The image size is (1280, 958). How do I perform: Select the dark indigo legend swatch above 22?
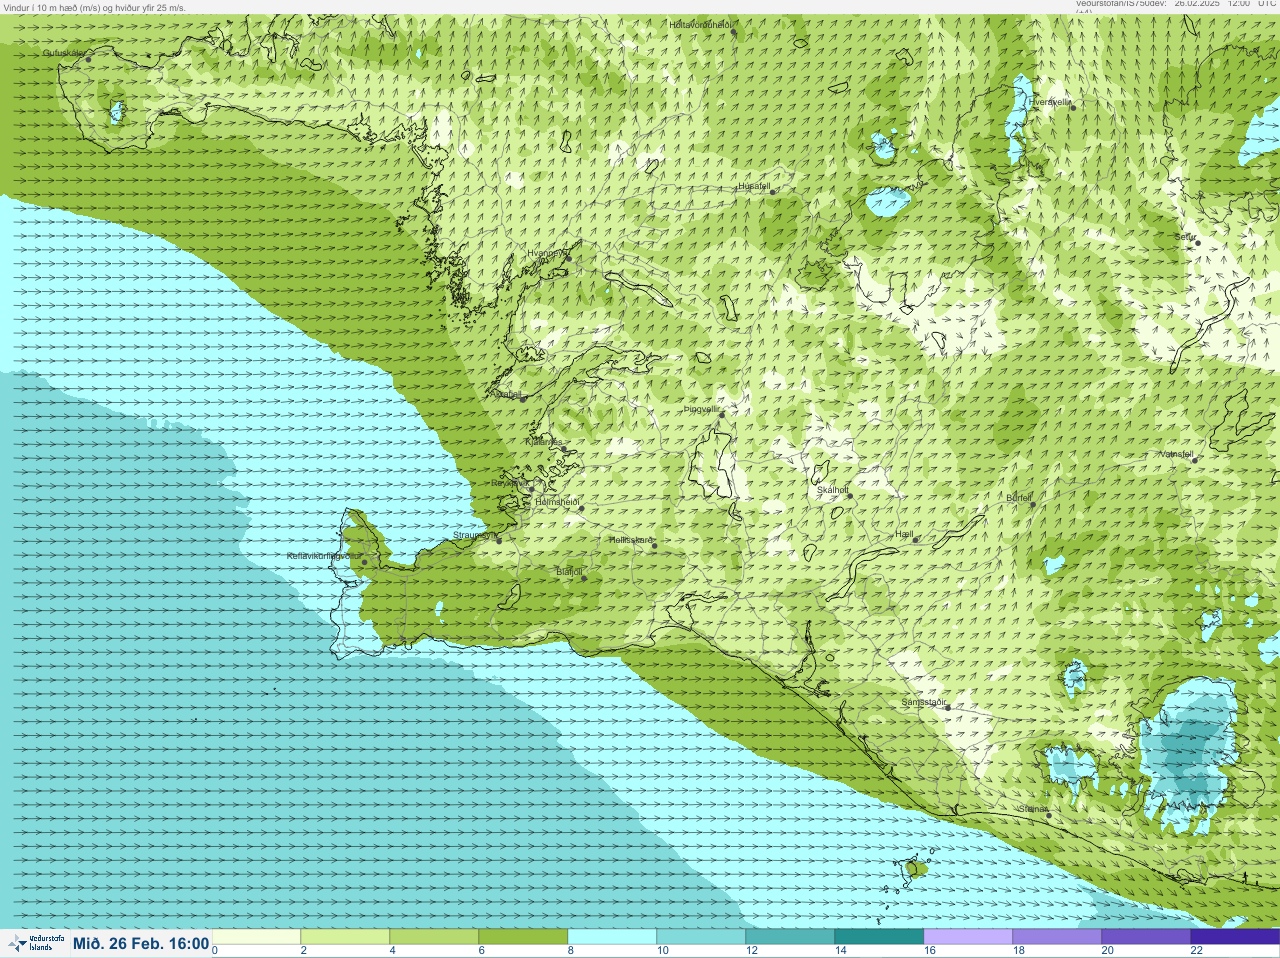point(1235,937)
